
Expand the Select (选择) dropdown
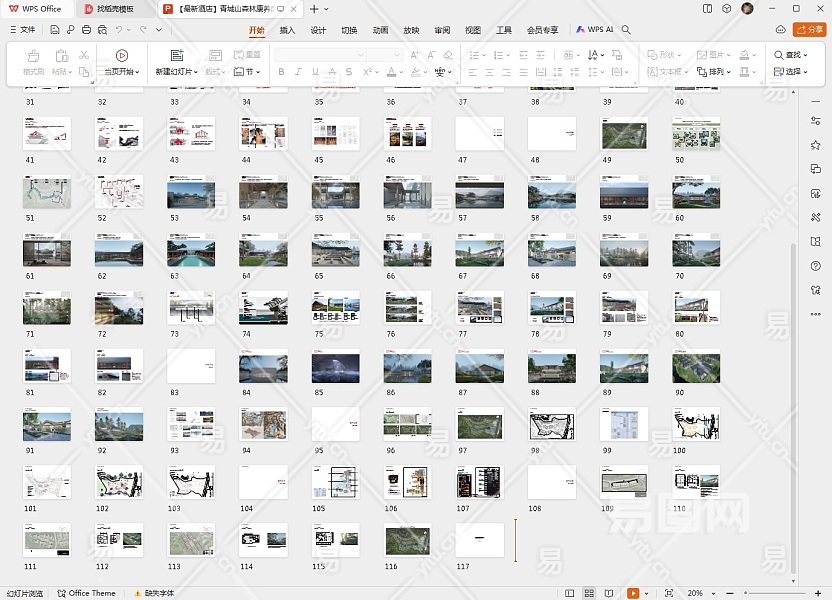(792, 72)
